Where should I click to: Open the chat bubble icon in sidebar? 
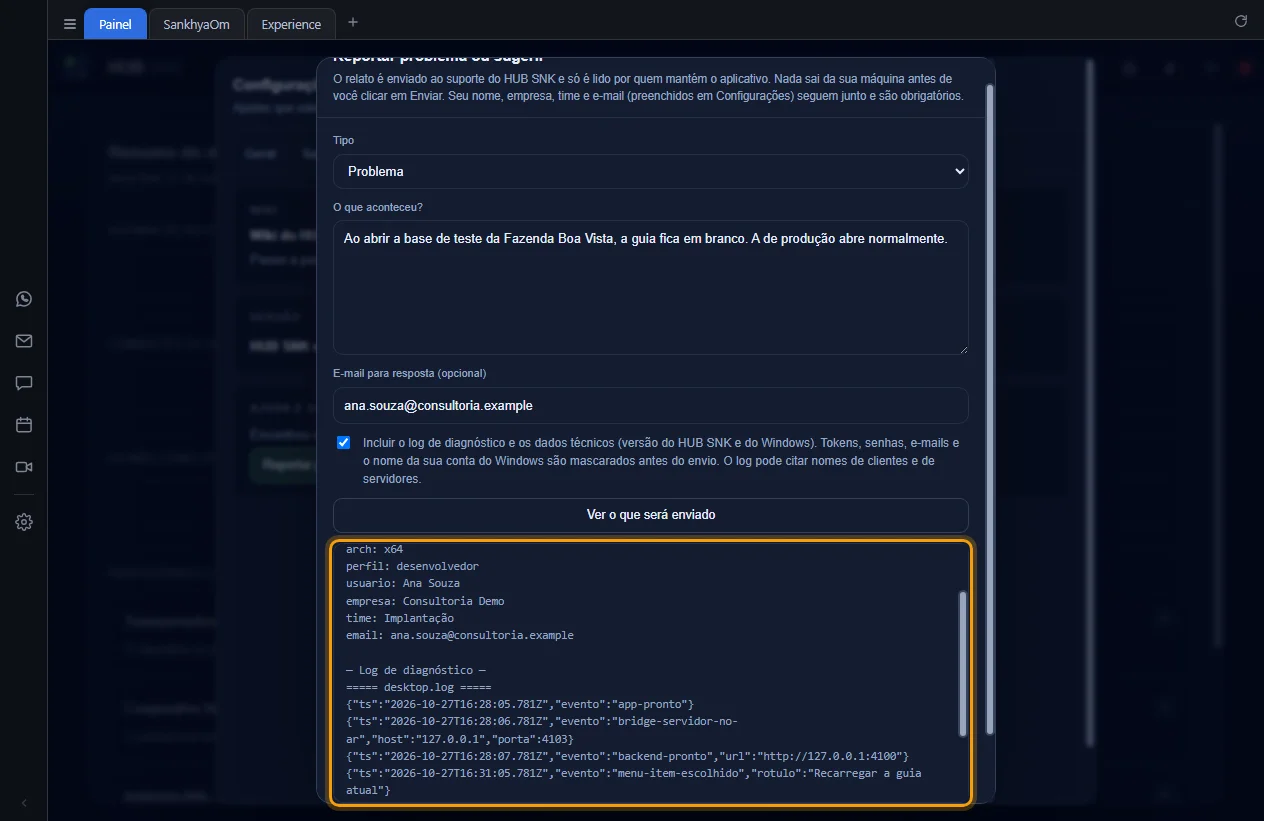(x=24, y=383)
